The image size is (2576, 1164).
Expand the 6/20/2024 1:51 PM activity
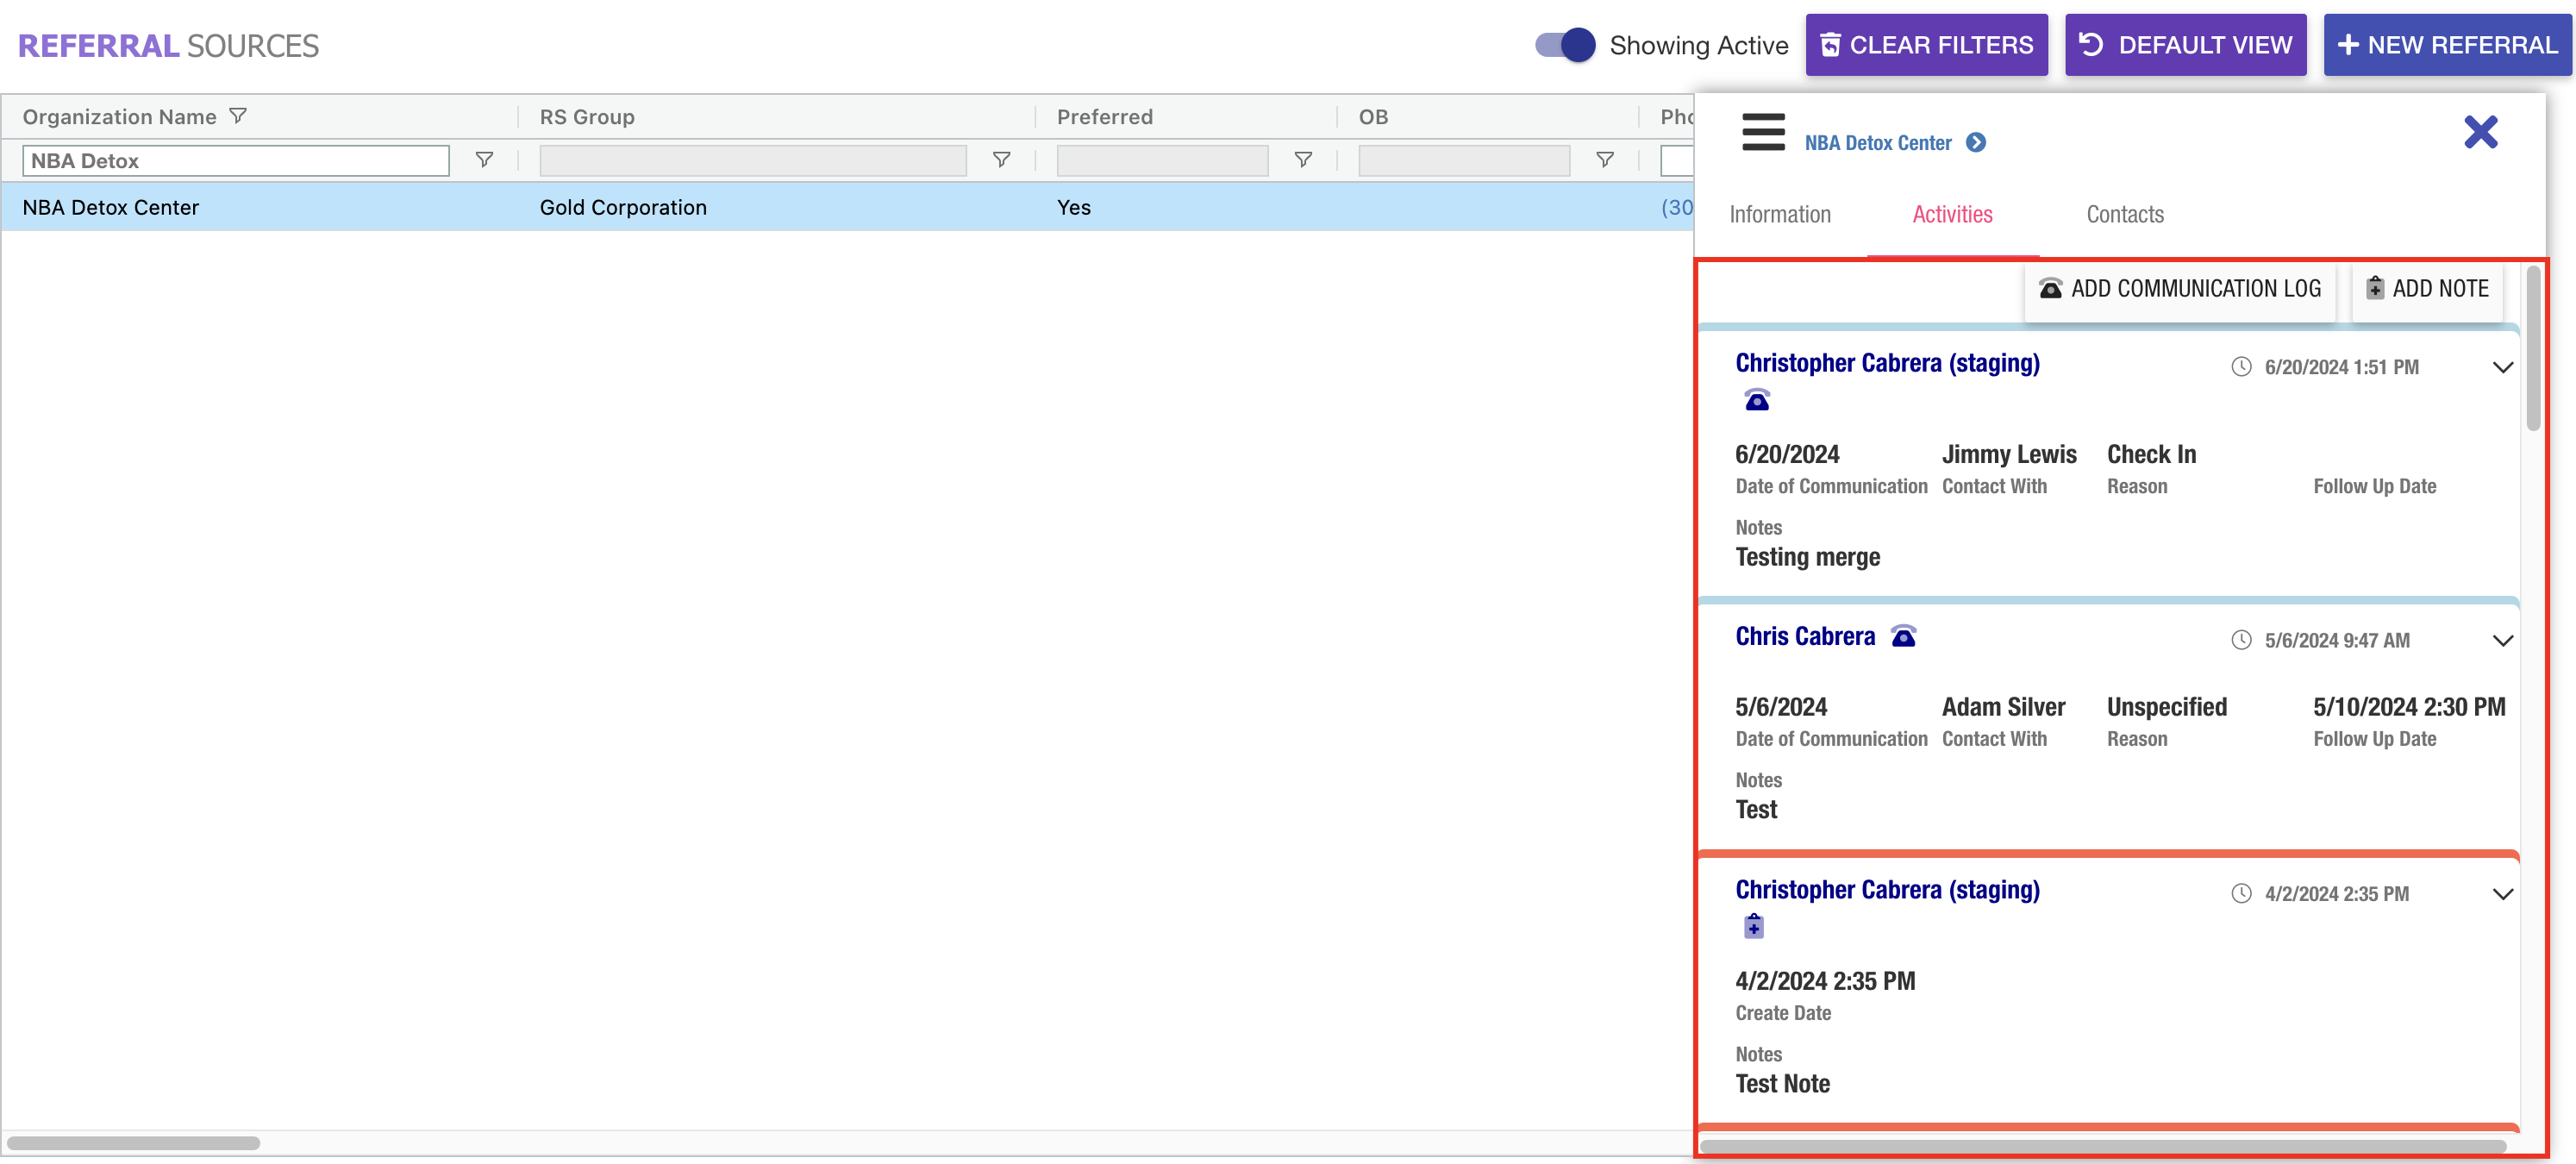click(2502, 367)
